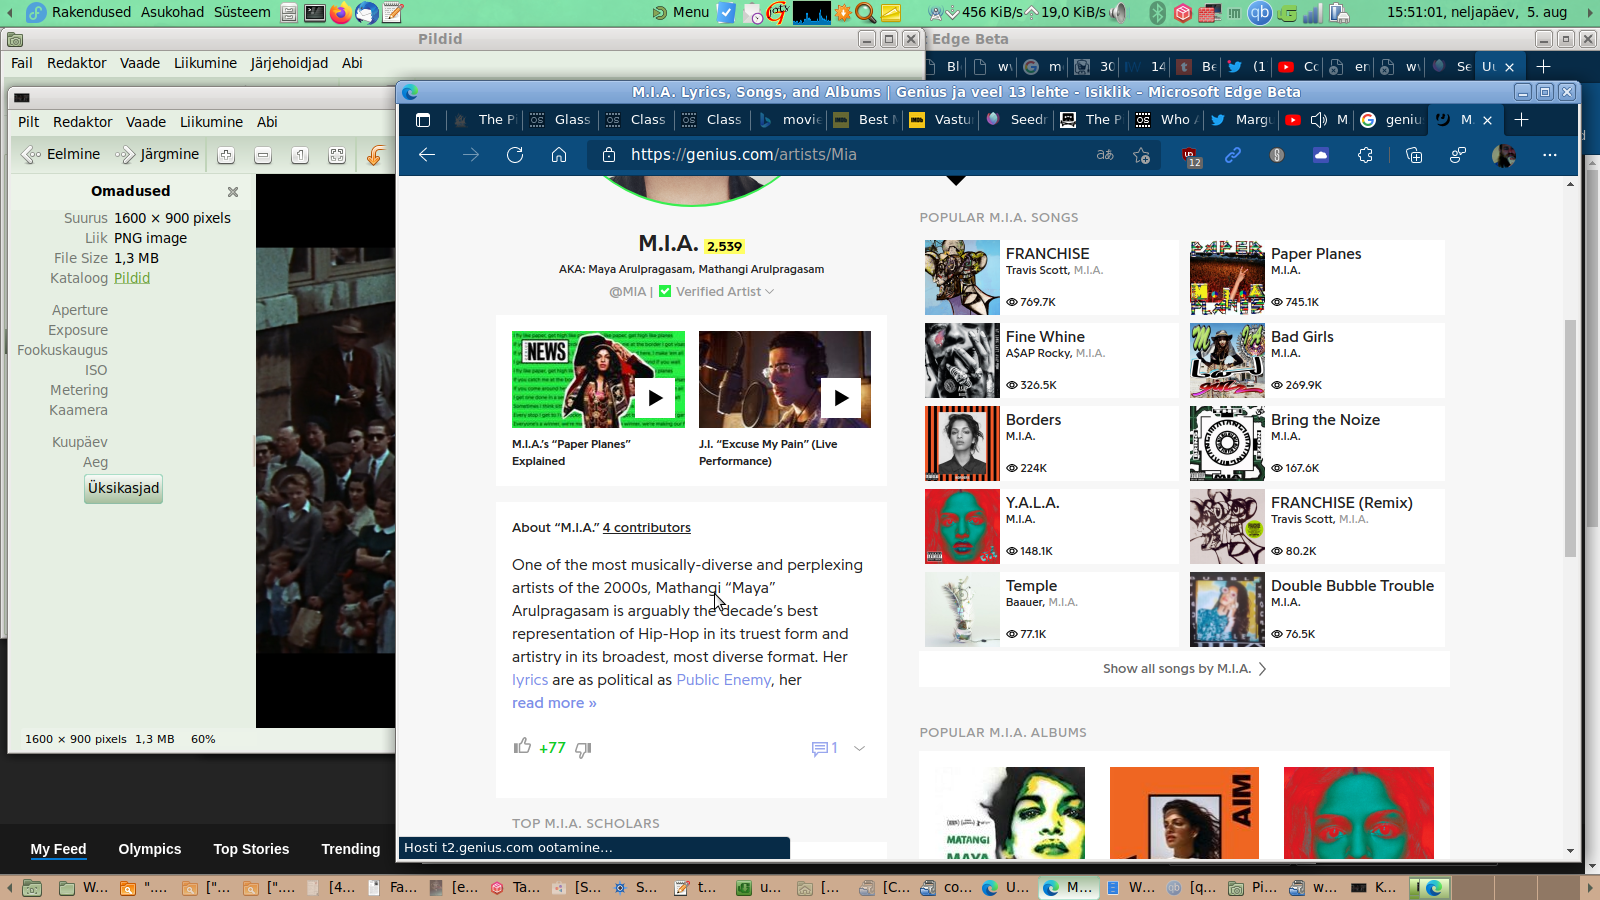
Task: Open the Liikumine menu in image viewer
Action: click(211, 122)
